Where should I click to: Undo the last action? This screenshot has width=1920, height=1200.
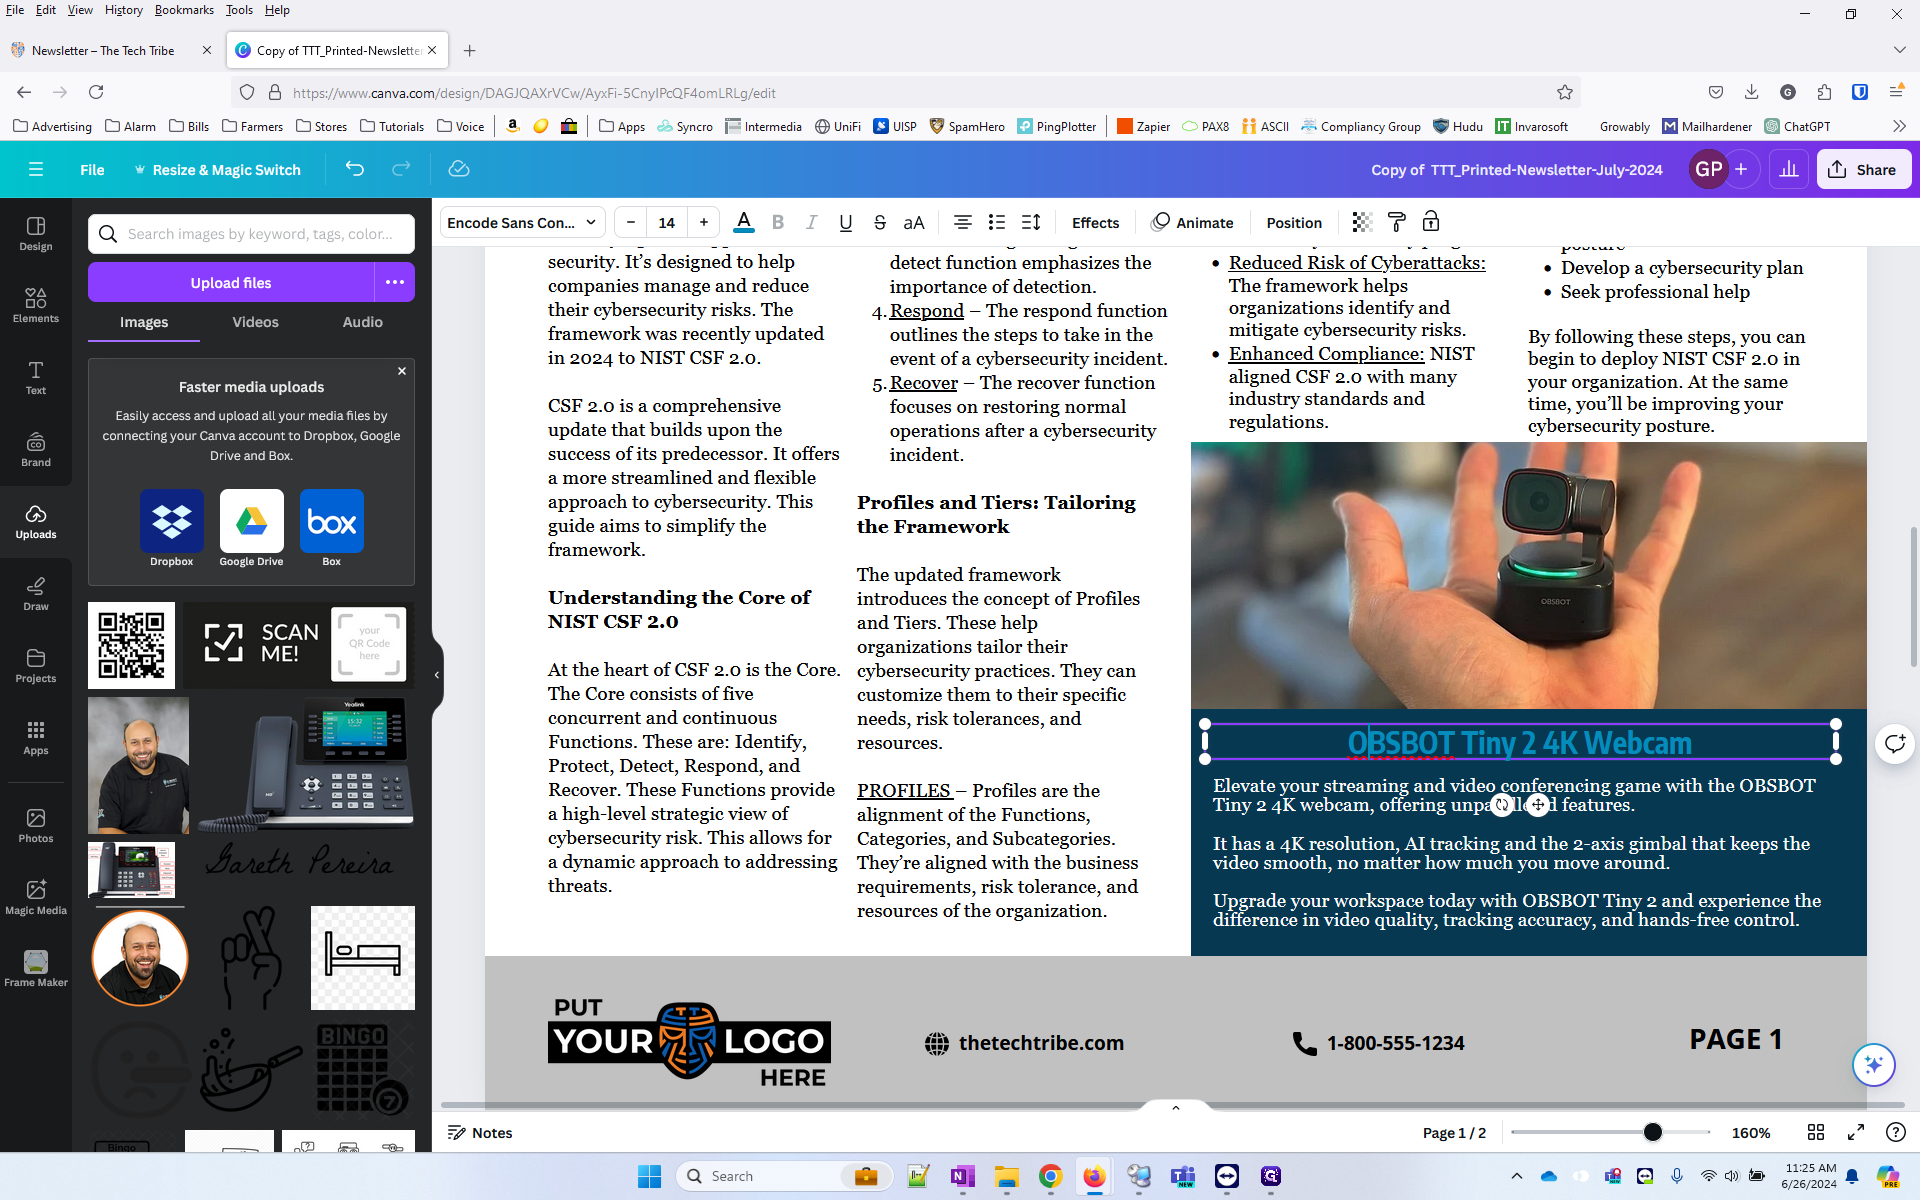pos(355,169)
